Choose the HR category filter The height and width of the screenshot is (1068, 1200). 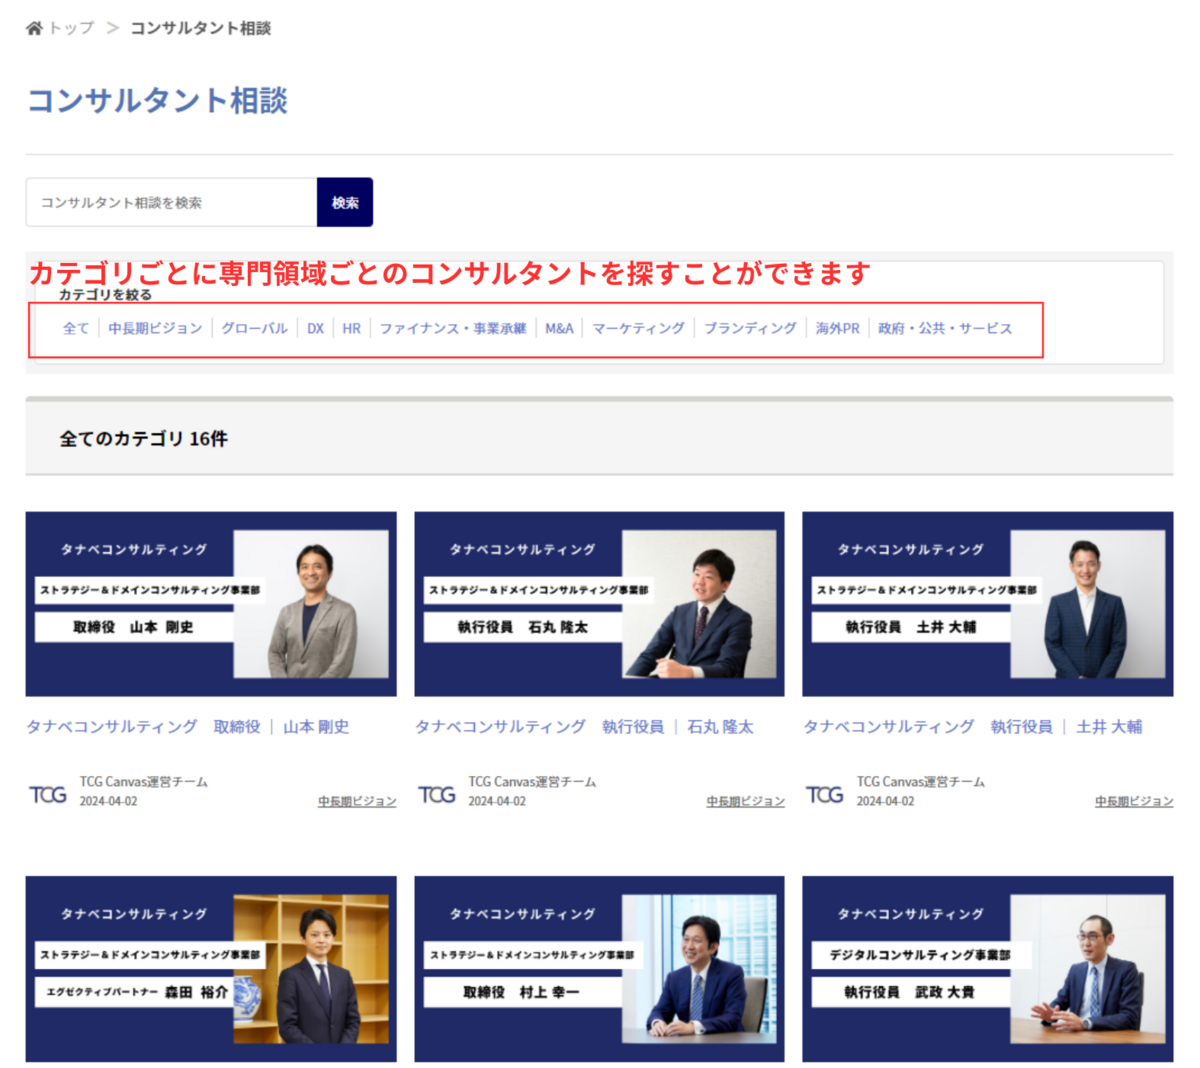point(351,328)
